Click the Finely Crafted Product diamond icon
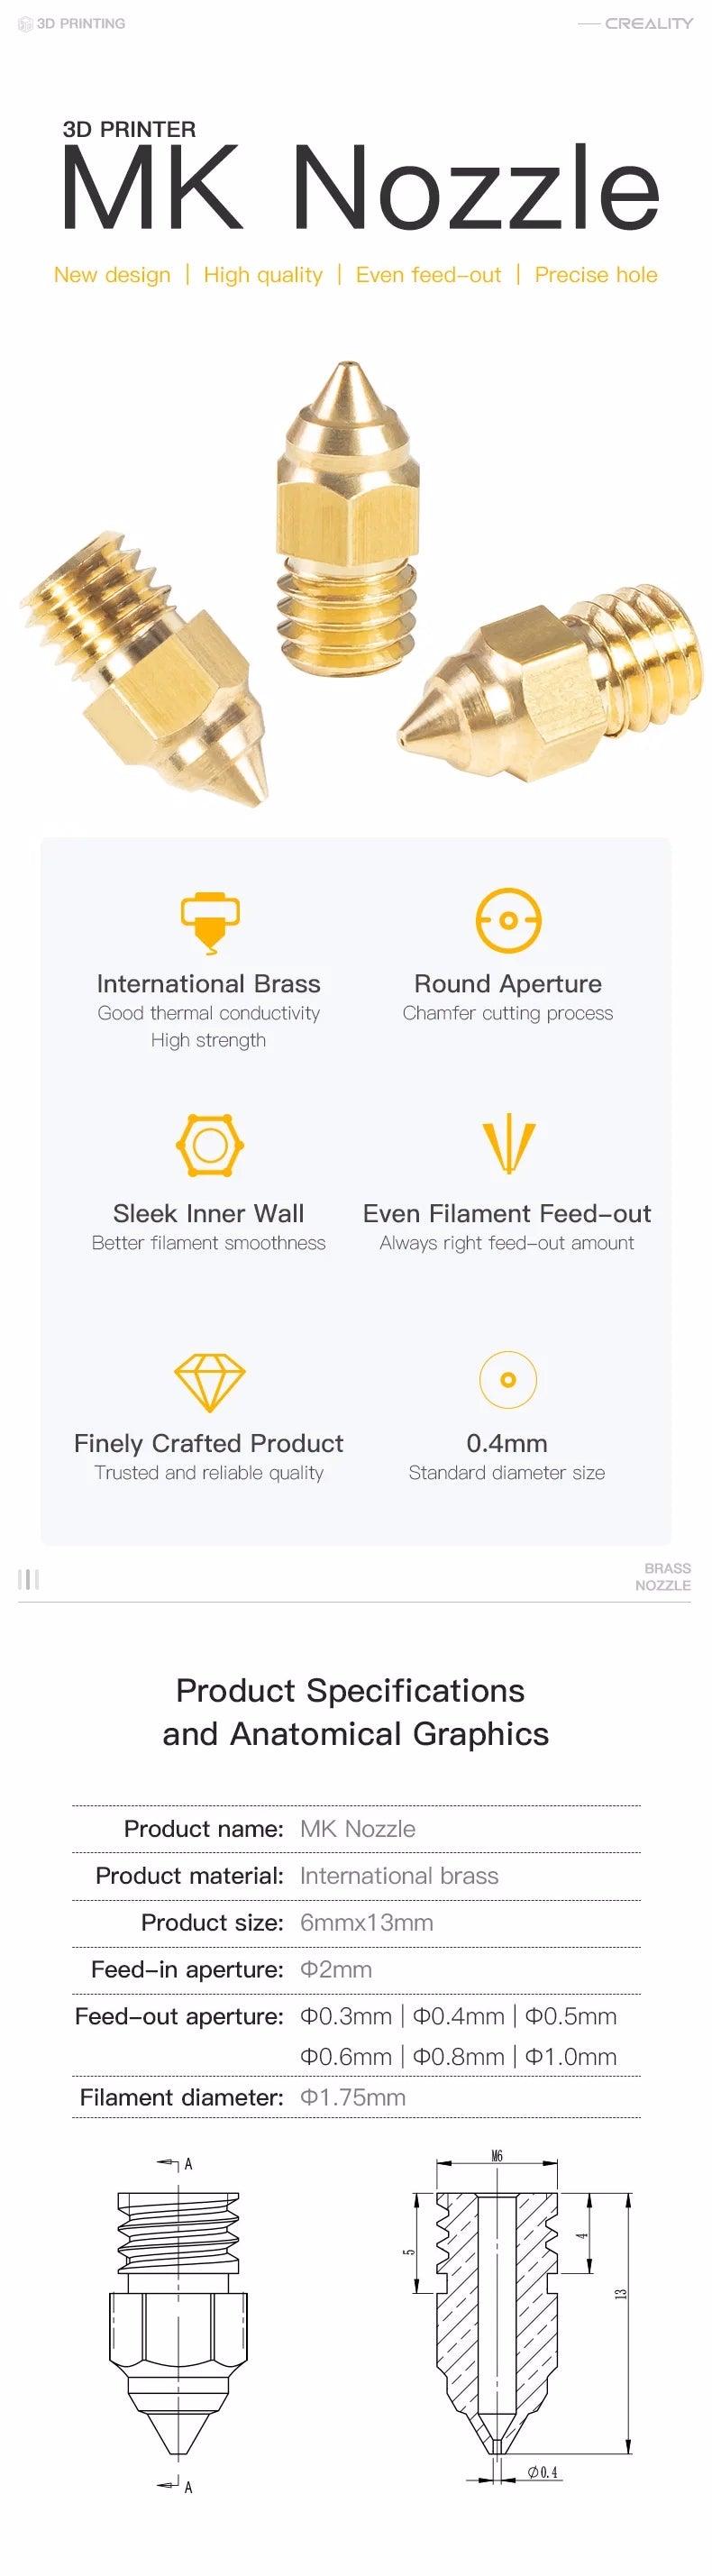This screenshot has width=712, height=2576. [x=209, y=1382]
